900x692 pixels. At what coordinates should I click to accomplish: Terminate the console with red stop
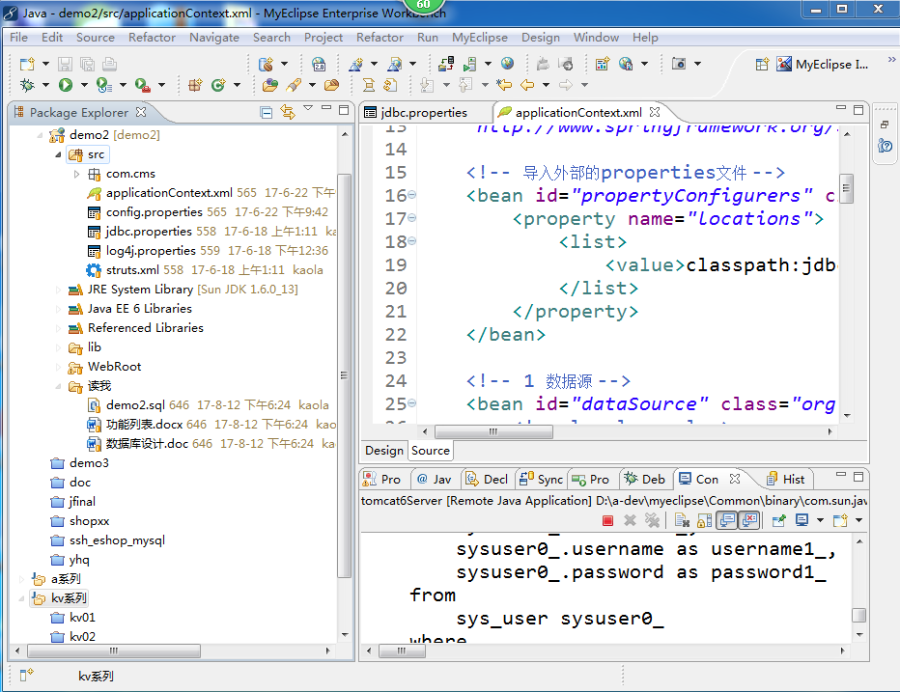pos(608,520)
